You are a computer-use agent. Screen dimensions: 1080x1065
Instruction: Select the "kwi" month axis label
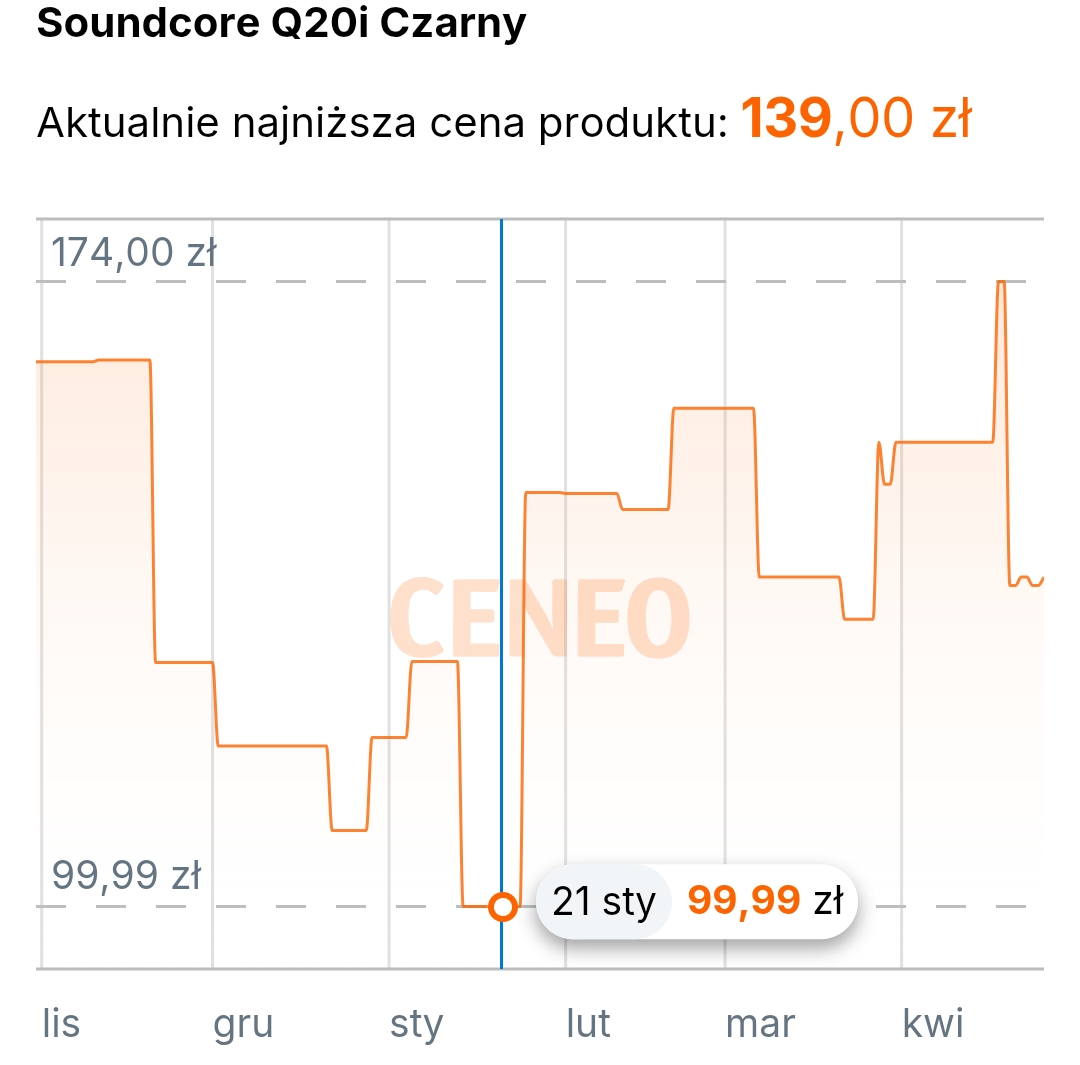(933, 1024)
